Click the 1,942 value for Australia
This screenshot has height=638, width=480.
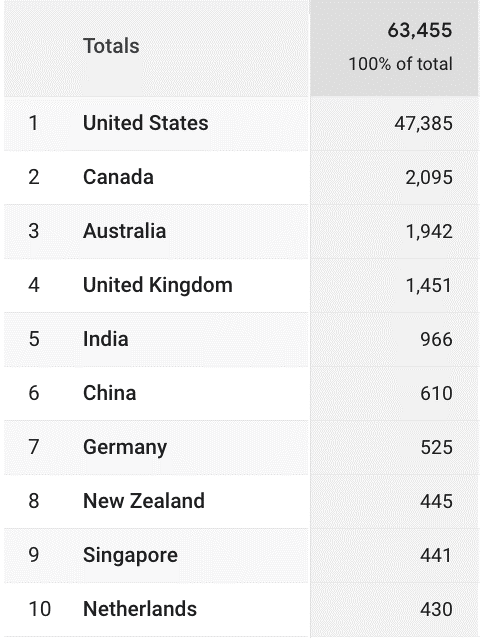pyautogui.click(x=429, y=232)
